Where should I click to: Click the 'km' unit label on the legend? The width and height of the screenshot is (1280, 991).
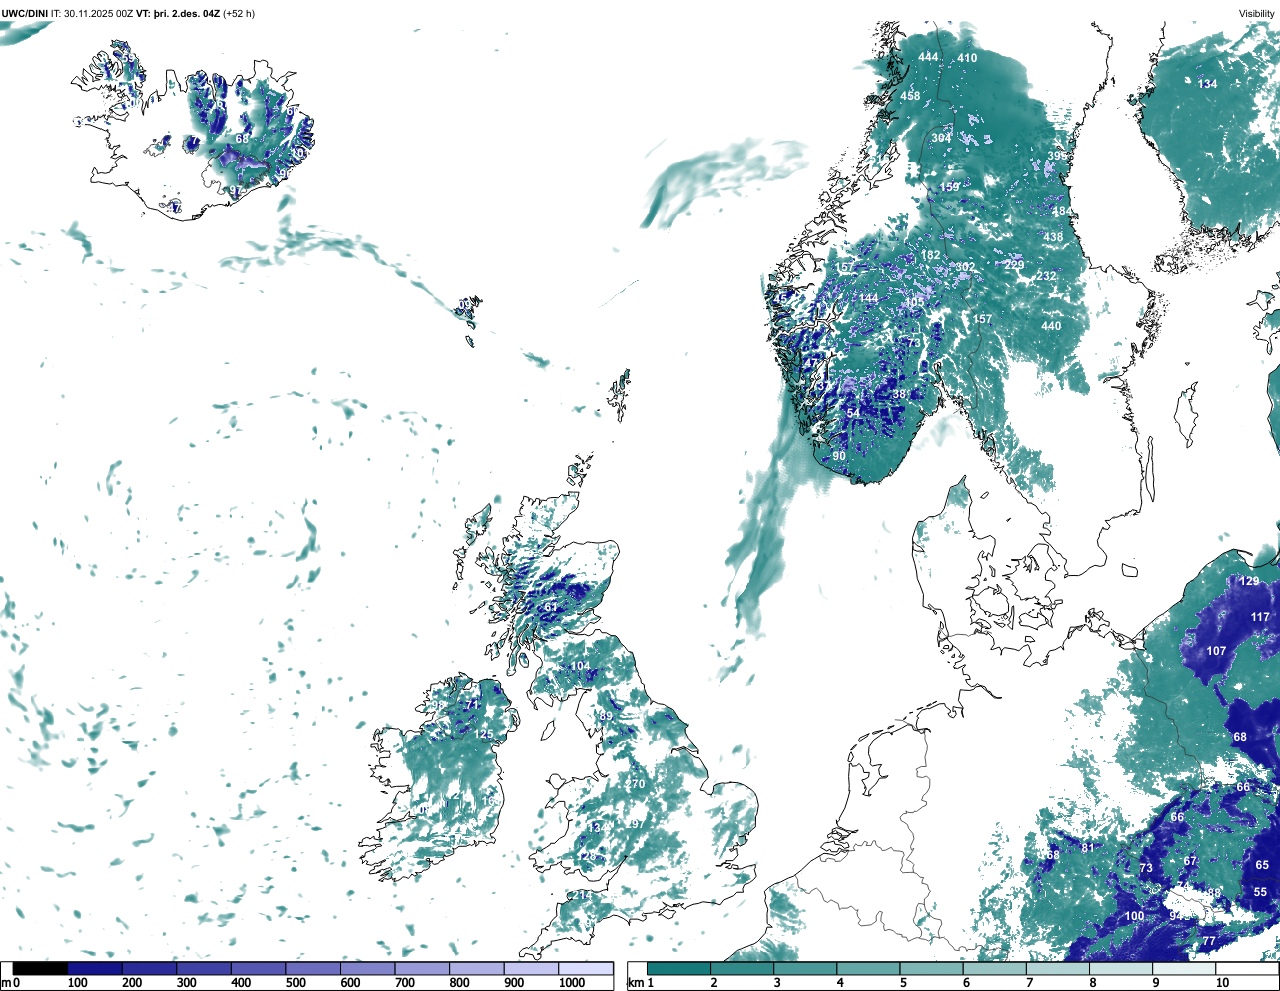point(635,983)
